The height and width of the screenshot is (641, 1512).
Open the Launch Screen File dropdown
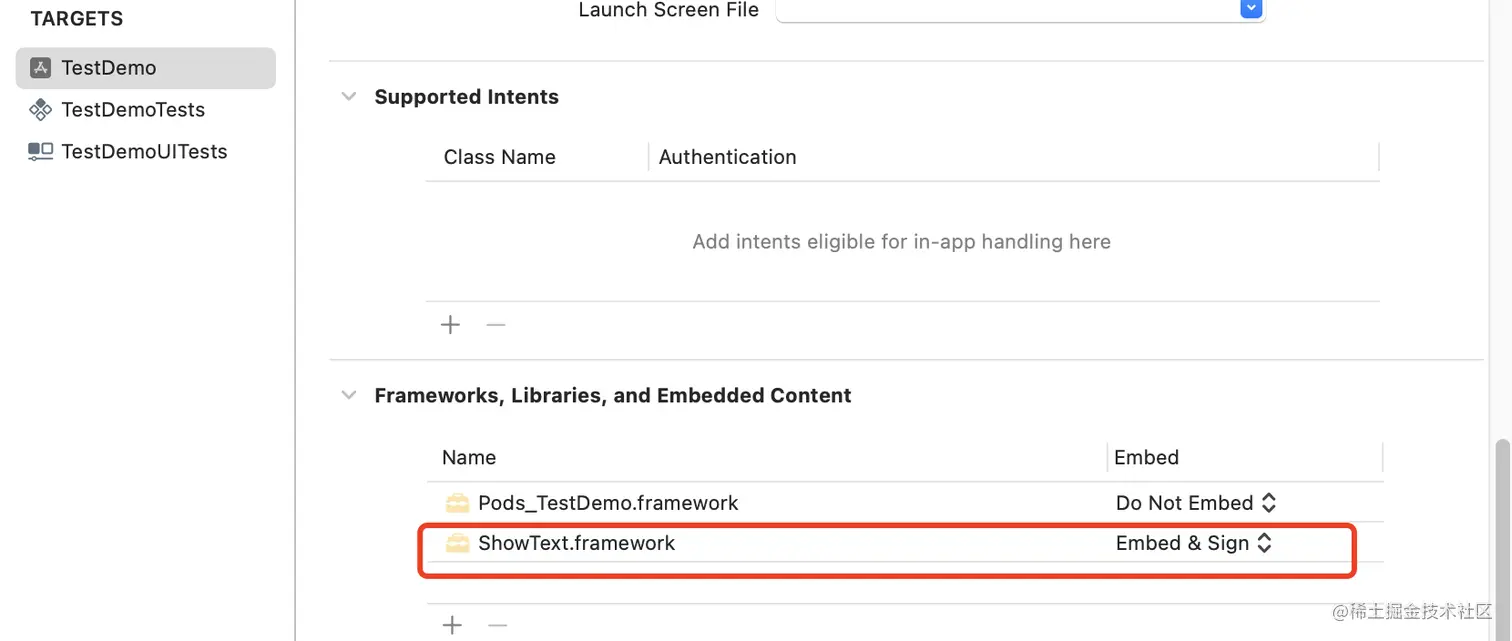1251,9
